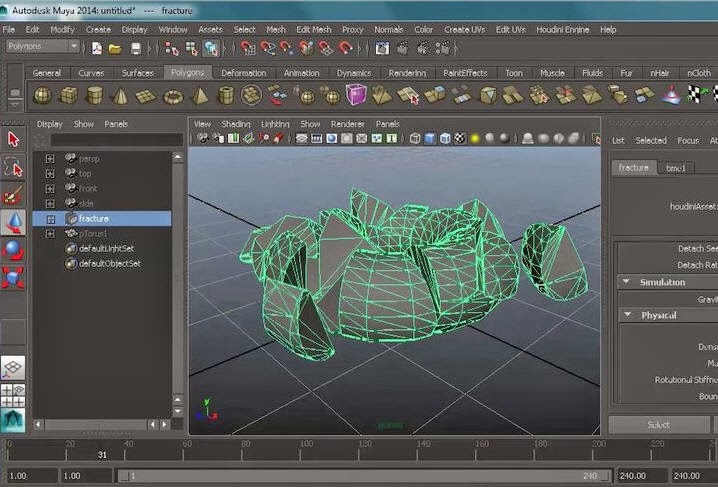This screenshot has height=487, width=718.
Task: Toggle the first snap magnet icon
Action: (x=248, y=48)
